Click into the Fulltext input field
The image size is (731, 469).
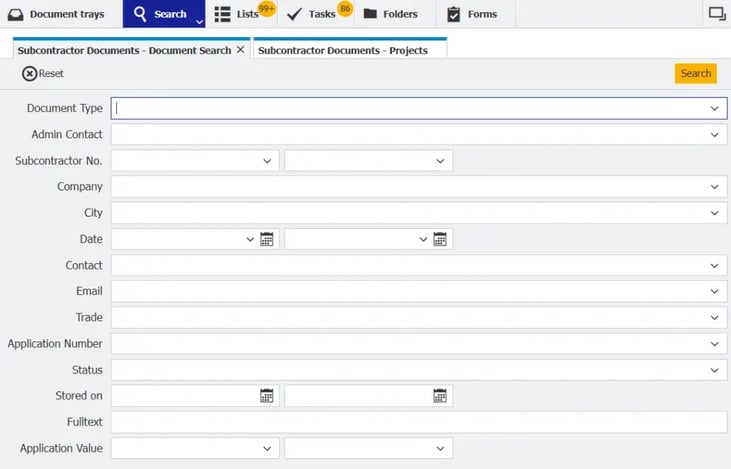point(419,422)
